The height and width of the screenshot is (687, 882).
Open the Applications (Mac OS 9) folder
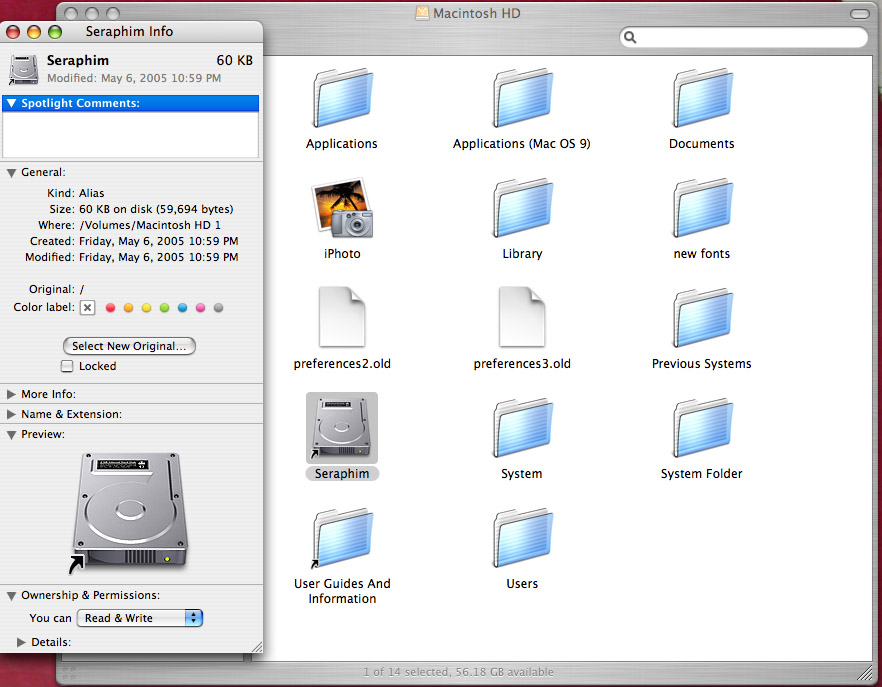tap(523, 98)
